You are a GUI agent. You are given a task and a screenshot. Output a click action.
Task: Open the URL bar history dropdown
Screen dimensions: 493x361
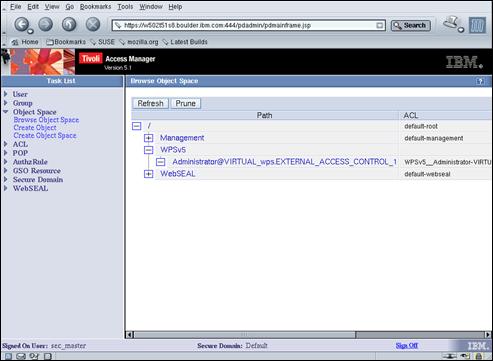tap(380, 25)
